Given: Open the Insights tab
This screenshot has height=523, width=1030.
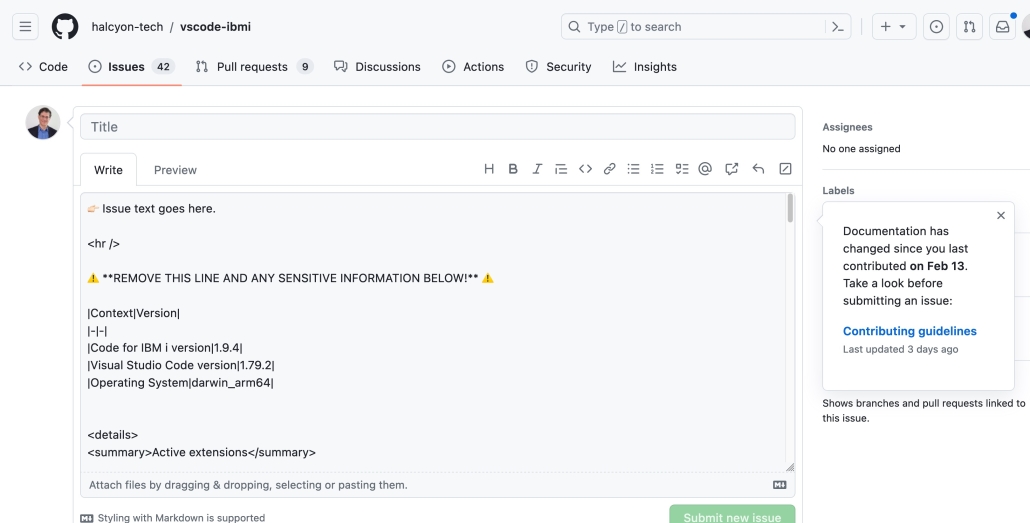Looking at the screenshot, I should (644, 66).
